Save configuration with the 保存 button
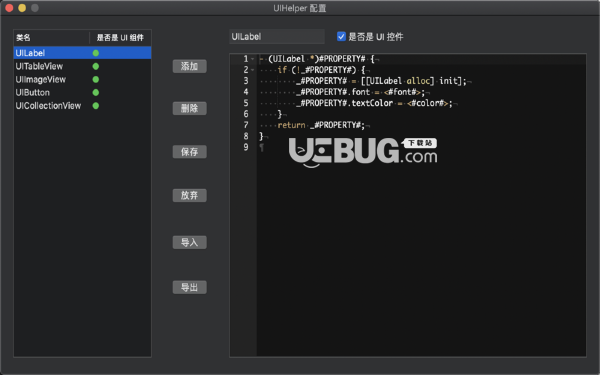This screenshot has height=375, width=600. [x=189, y=152]
